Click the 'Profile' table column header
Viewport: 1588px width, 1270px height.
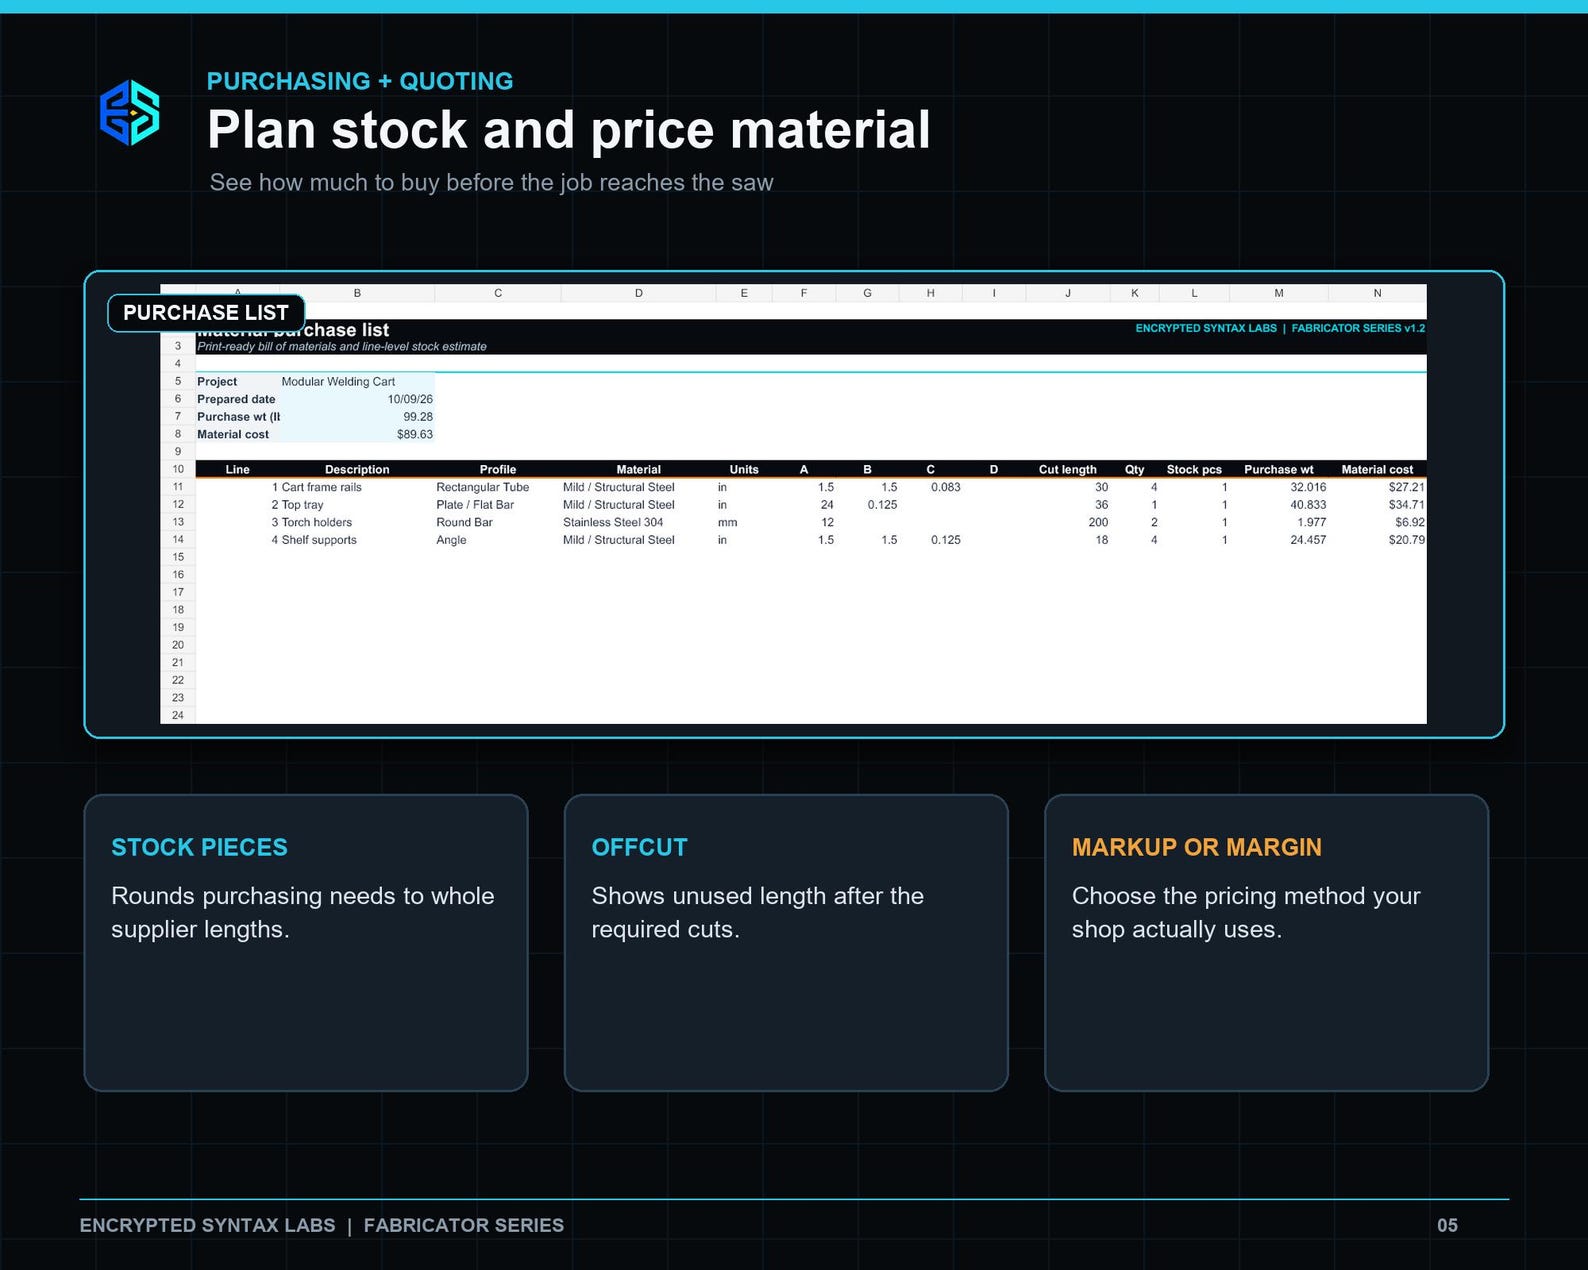[498, 470]
